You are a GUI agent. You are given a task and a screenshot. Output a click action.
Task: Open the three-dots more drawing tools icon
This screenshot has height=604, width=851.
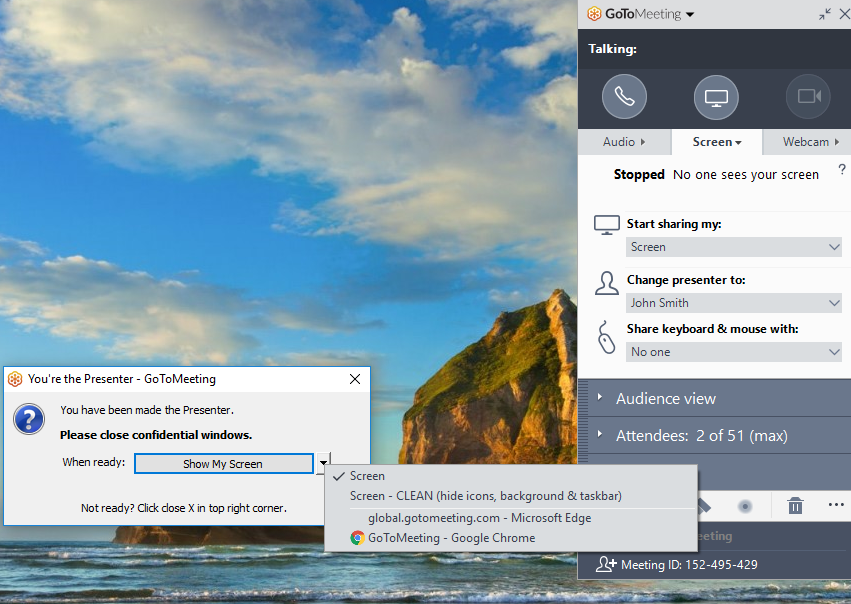pyautogui.click(x=836, y=505)
